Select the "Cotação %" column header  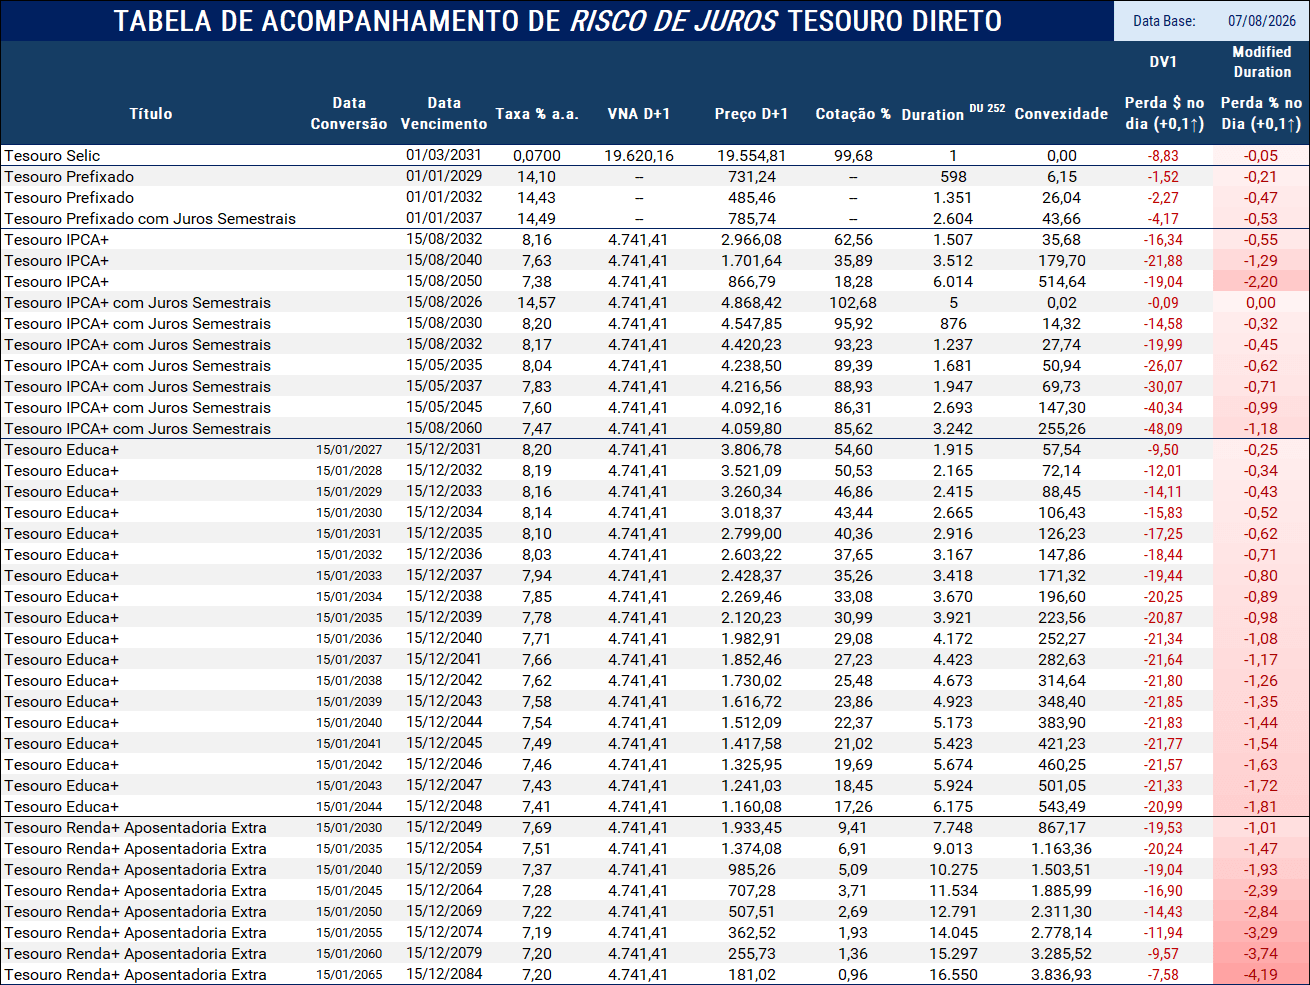pyautogui.click(x=853, y=114)
